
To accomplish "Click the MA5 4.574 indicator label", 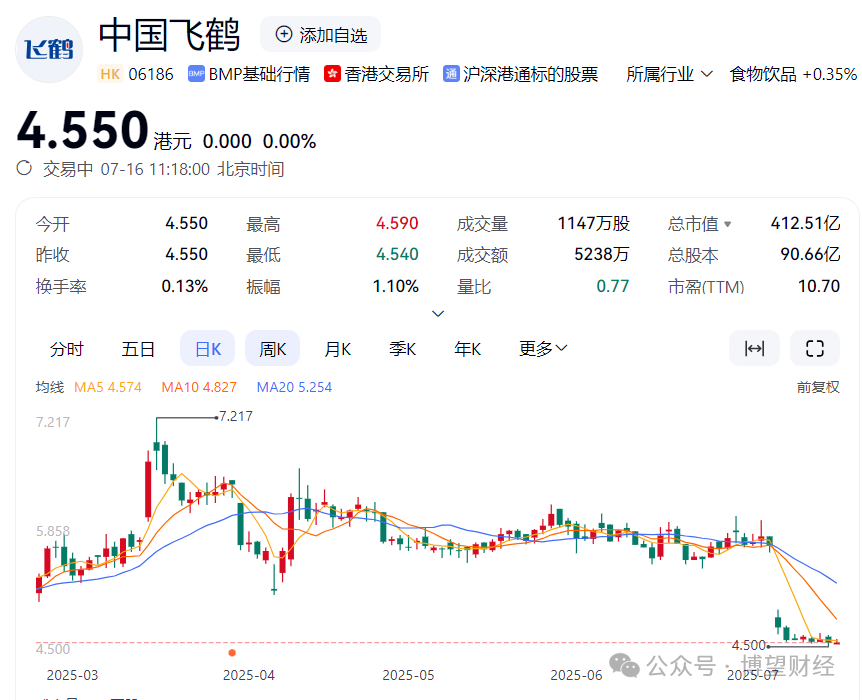I will click(108, 387).
